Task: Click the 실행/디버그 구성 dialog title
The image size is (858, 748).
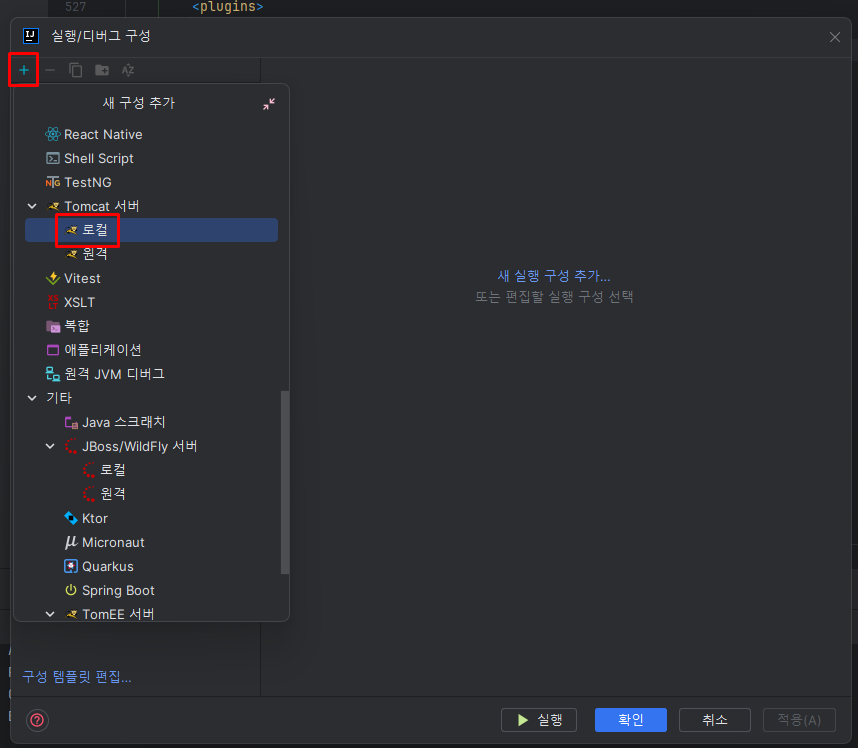Action: point(101,36)
